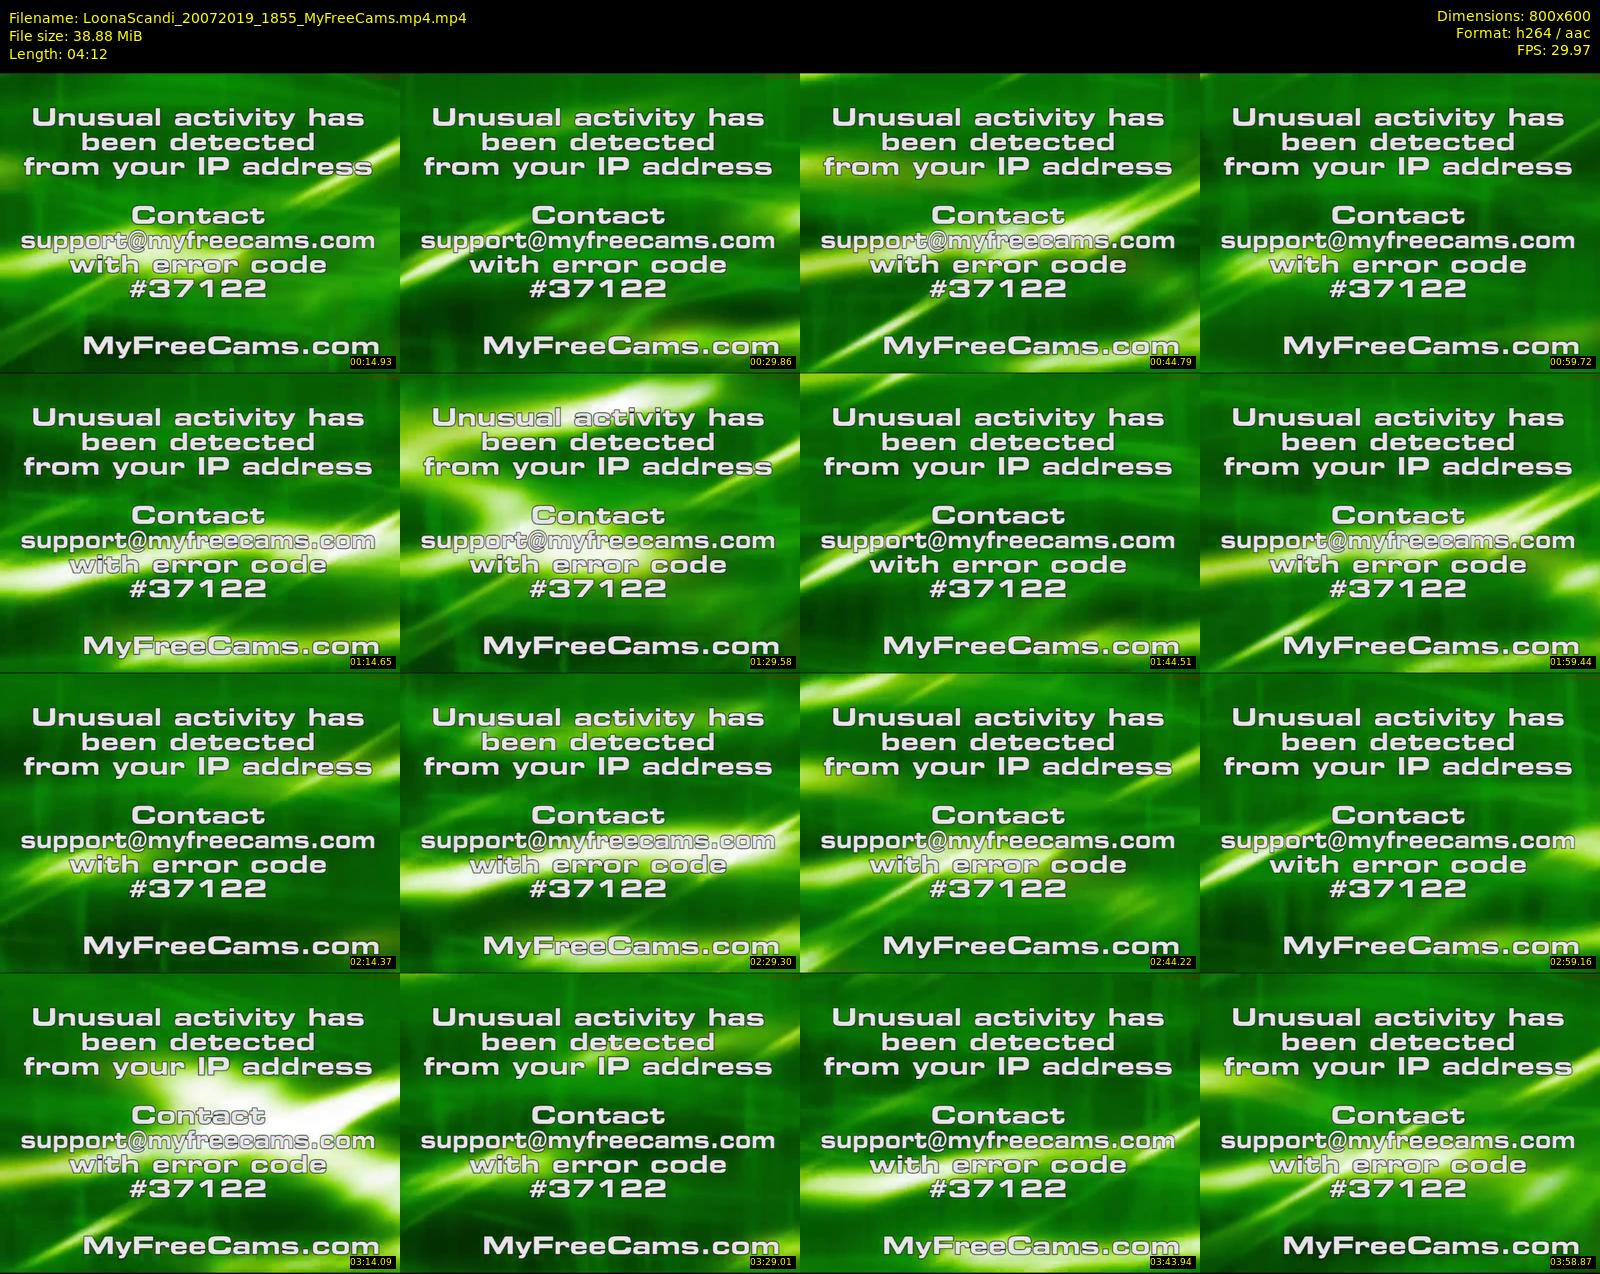Screen dimensions: 1600x1274
Task: Choose the frame thumbnail stamped 03:43.94
Action: (x=999, y=1122)
